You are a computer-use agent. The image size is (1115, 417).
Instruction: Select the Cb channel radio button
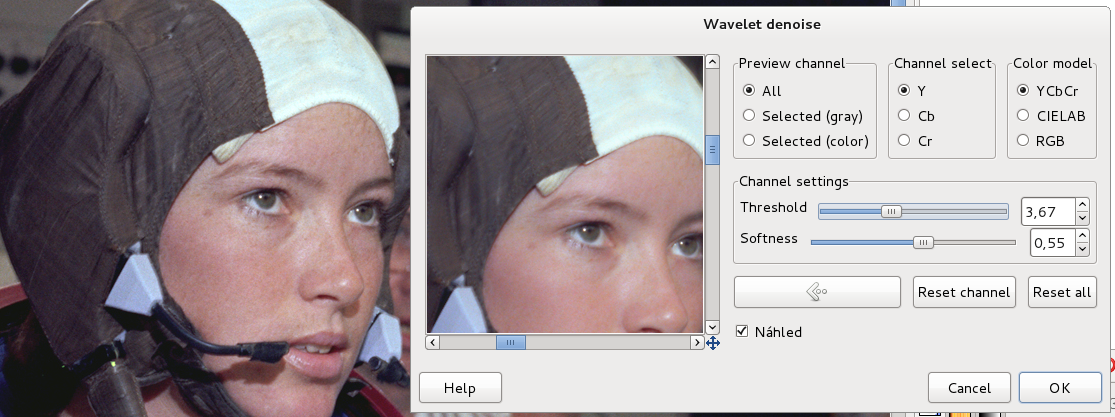pyautogui.click(x=904, y=115)
